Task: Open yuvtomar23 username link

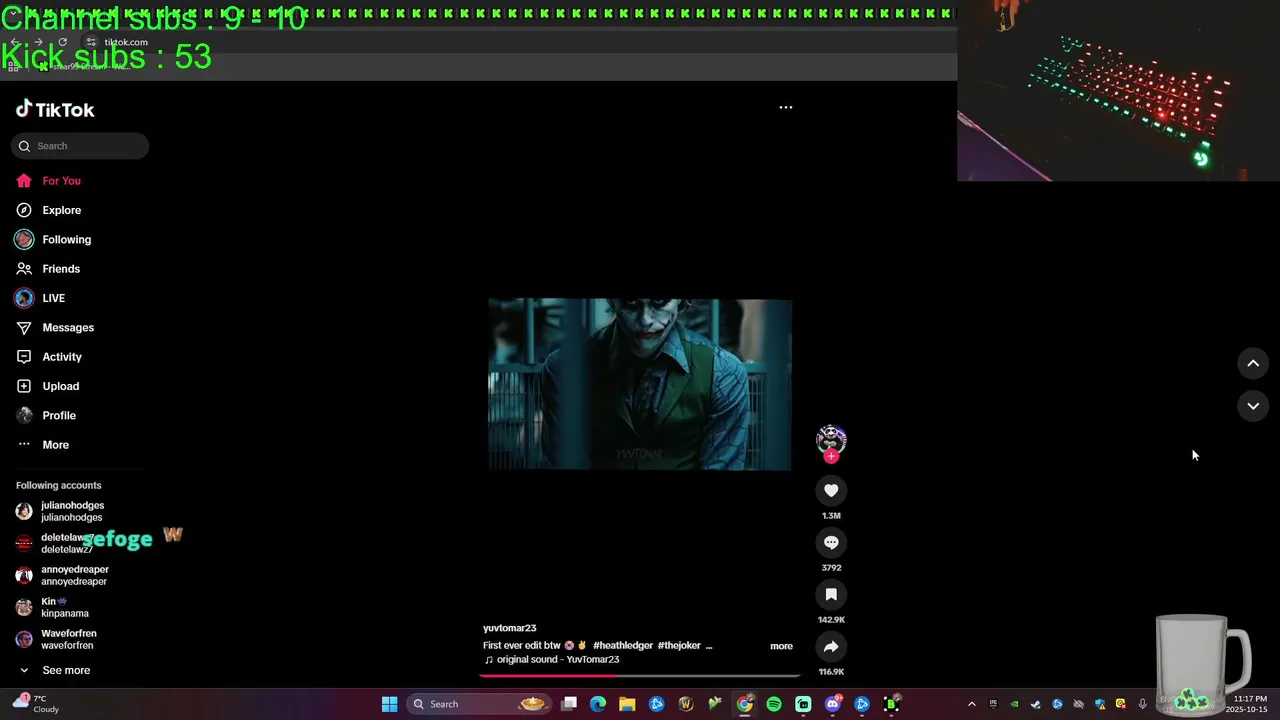Action: 510,628
